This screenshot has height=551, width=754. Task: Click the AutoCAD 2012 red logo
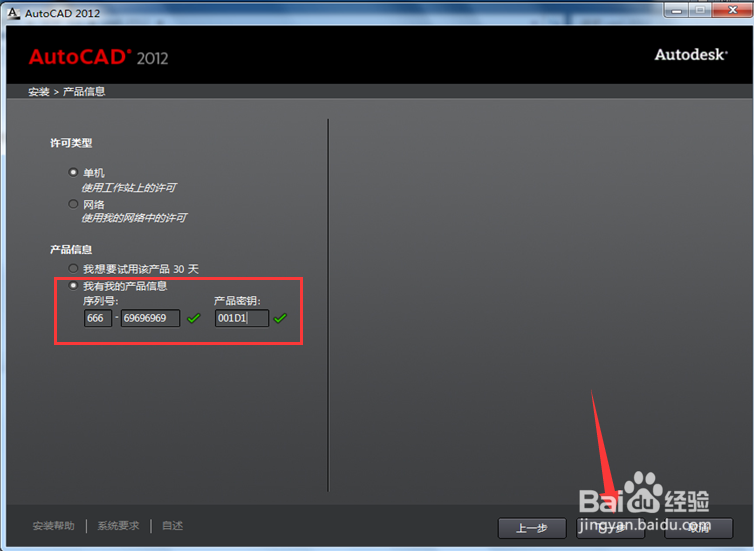[x=99, y=57]
